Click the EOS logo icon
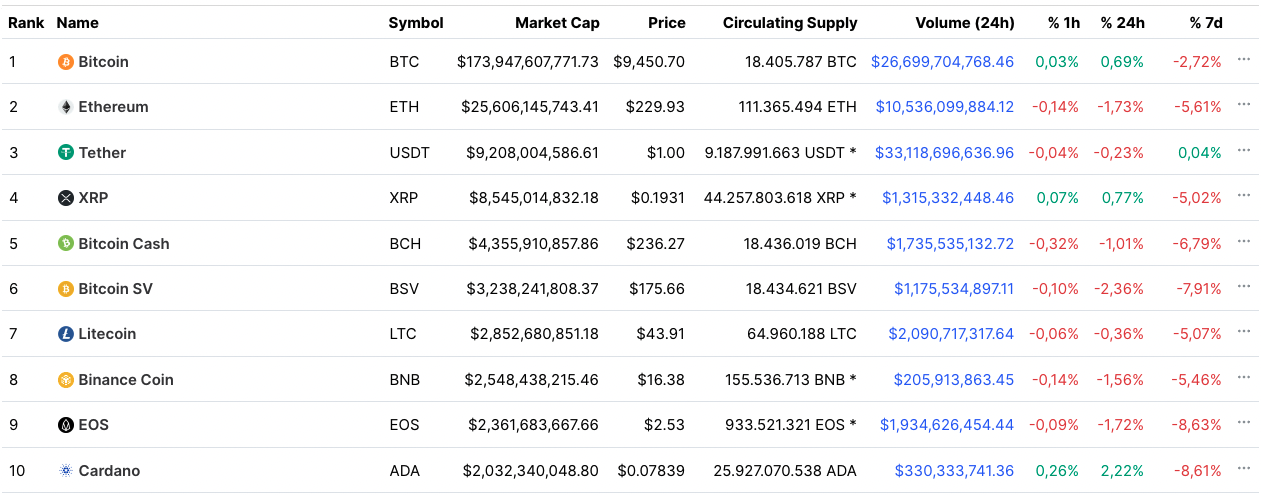 click(66, 425)
